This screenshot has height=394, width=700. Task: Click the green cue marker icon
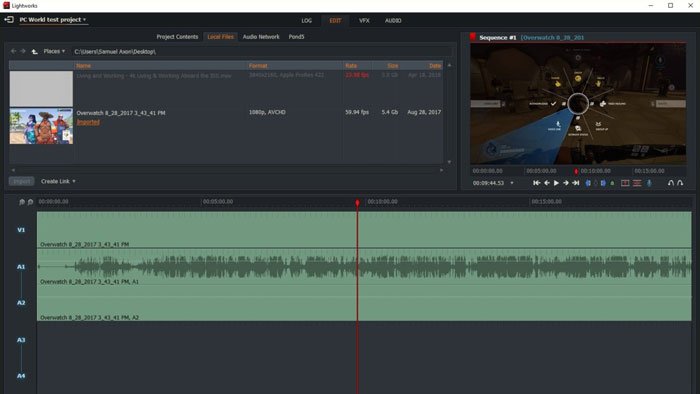coord(612,183)
